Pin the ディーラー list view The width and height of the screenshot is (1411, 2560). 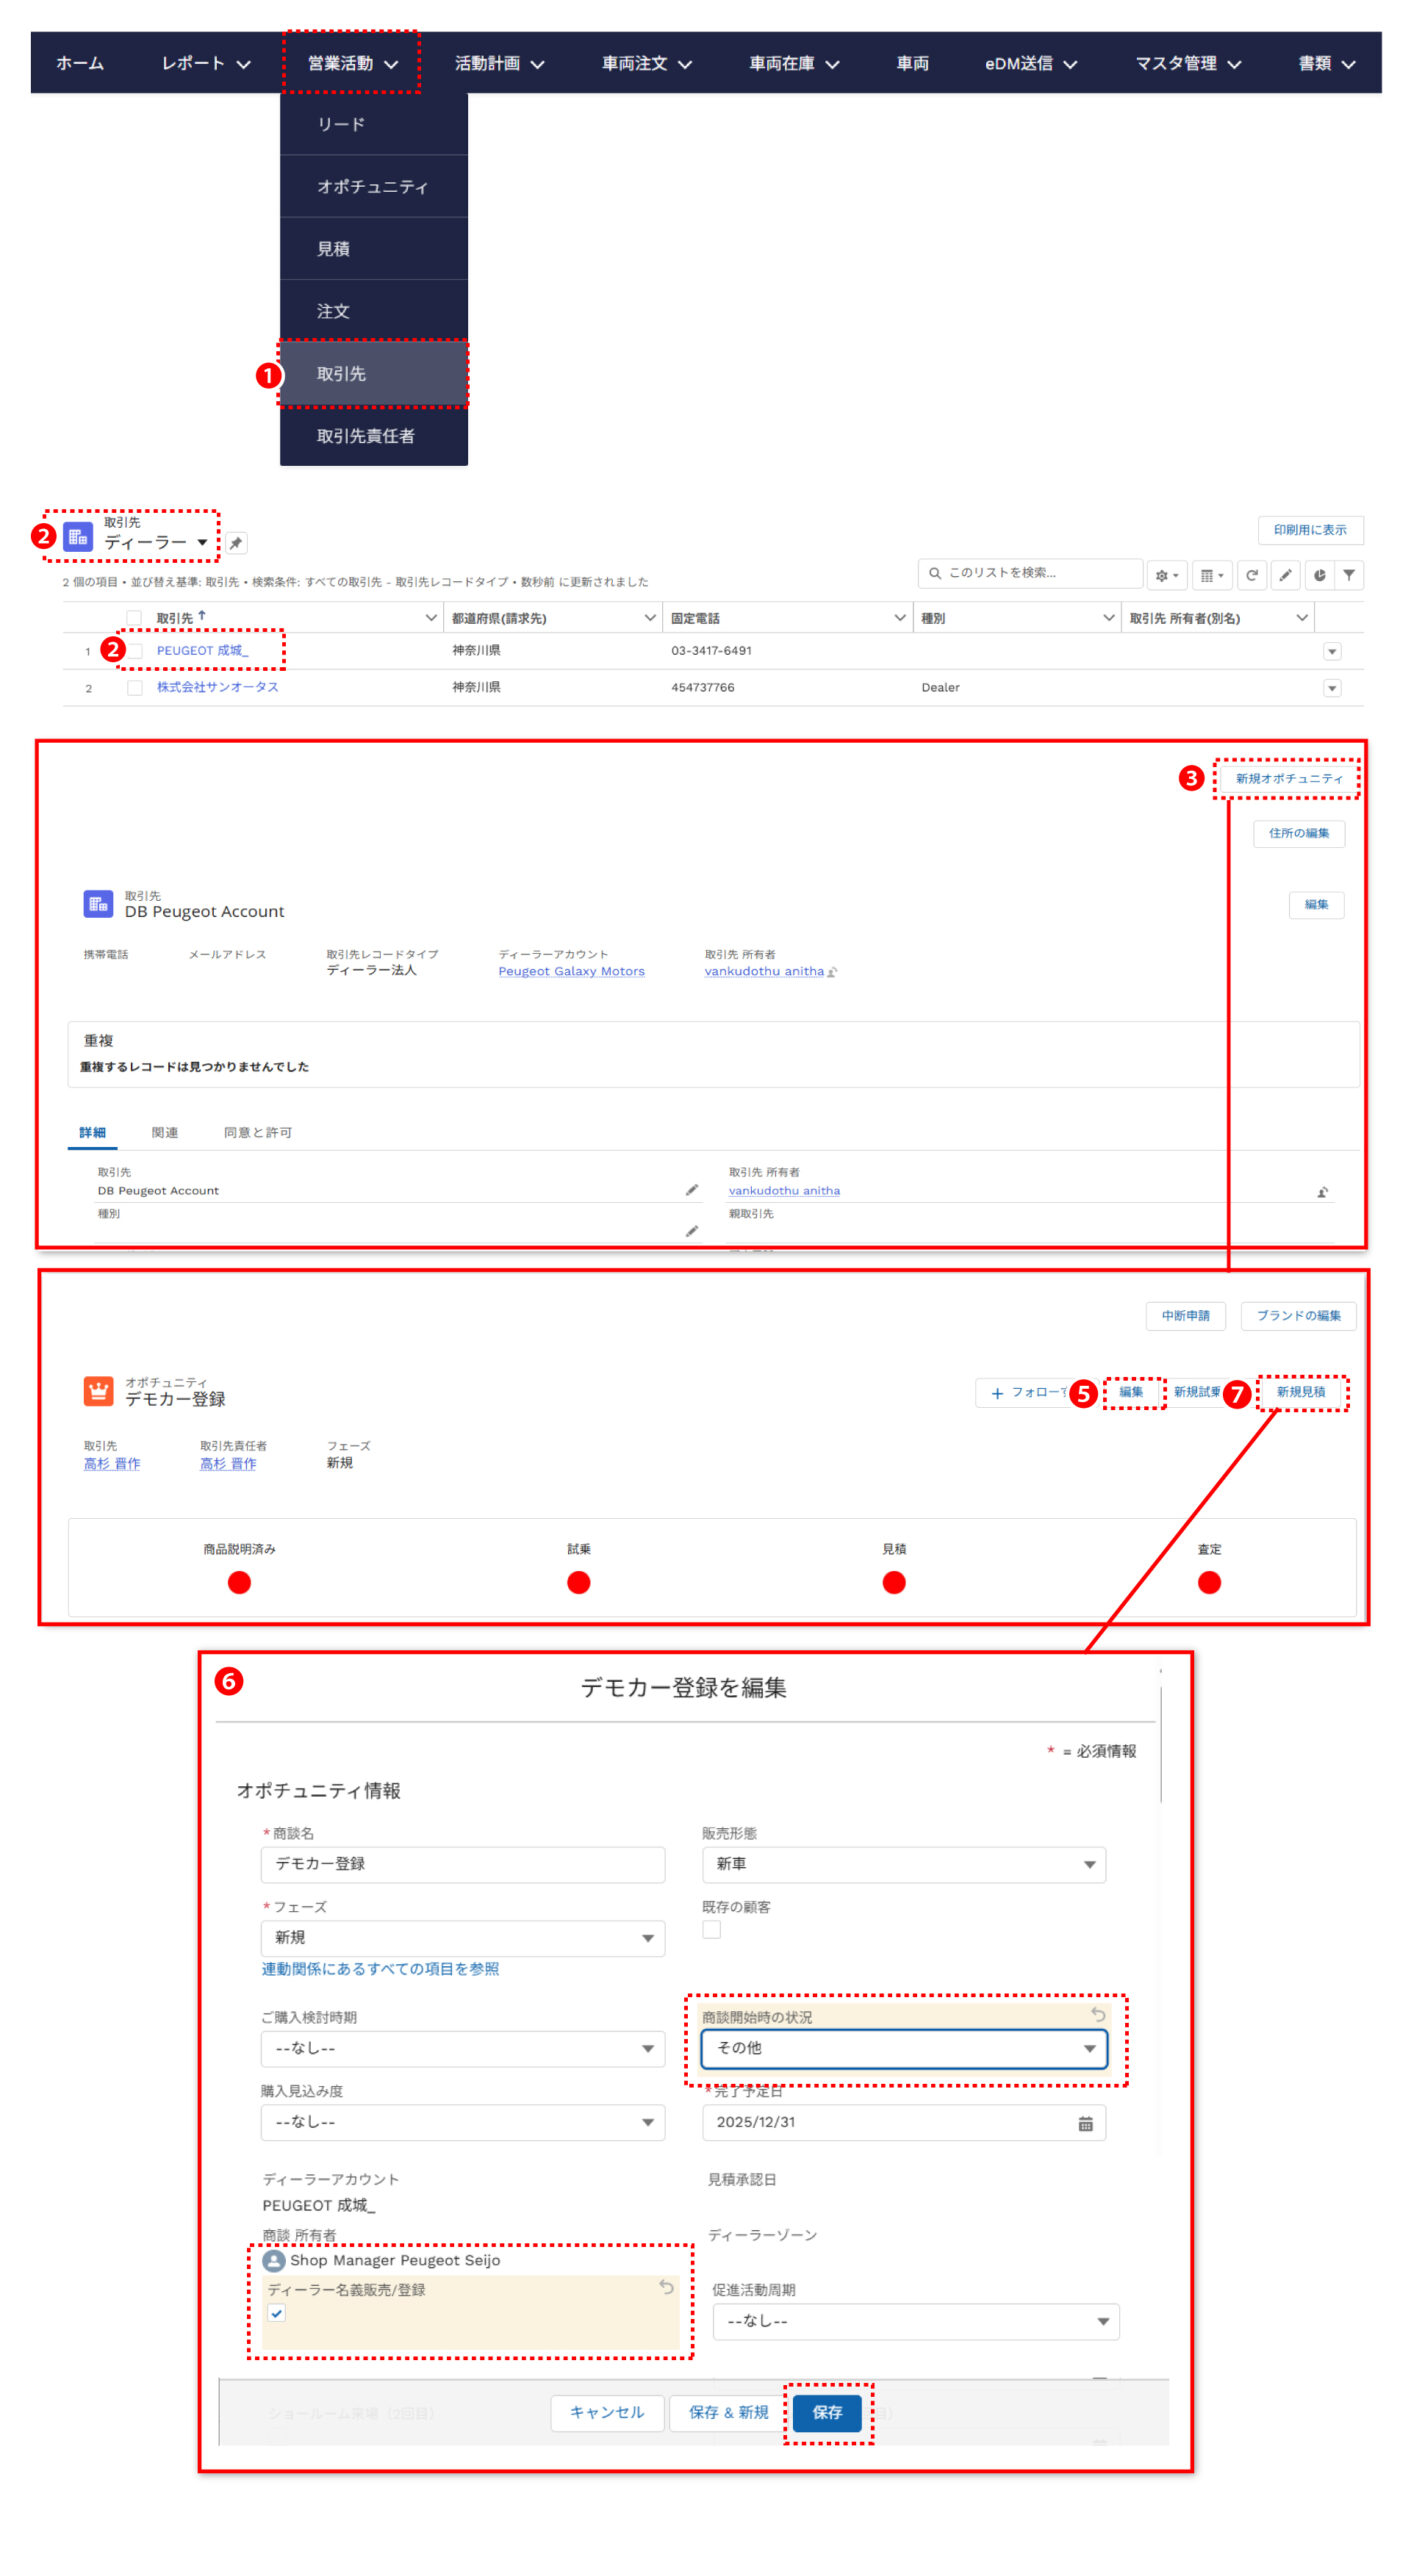click(x=235, y=543)
